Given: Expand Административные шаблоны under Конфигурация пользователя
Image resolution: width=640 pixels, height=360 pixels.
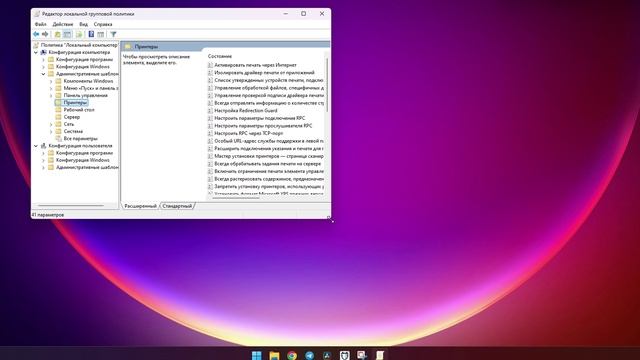Looking at the screenshot, I should (43, 167).
